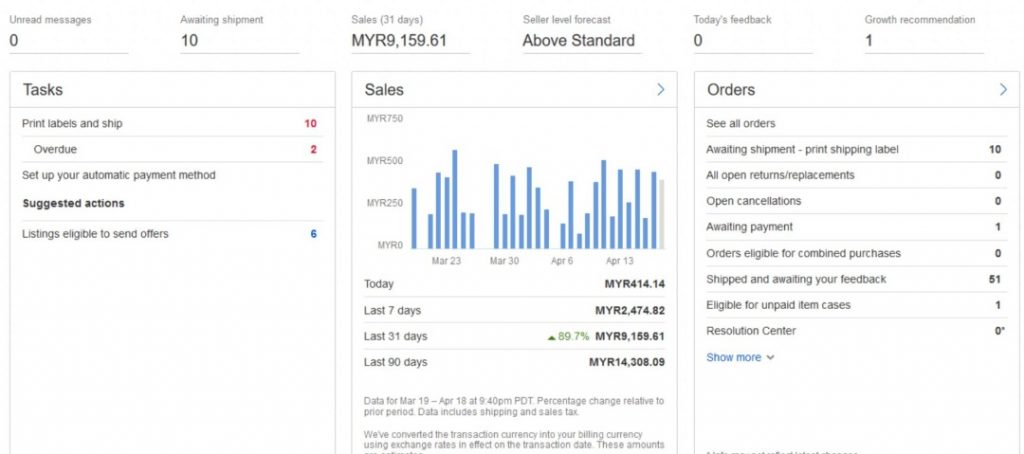Screen dimensions: 1024x454
Task: Click See all orders link
Action: click(x=740, y=124)
